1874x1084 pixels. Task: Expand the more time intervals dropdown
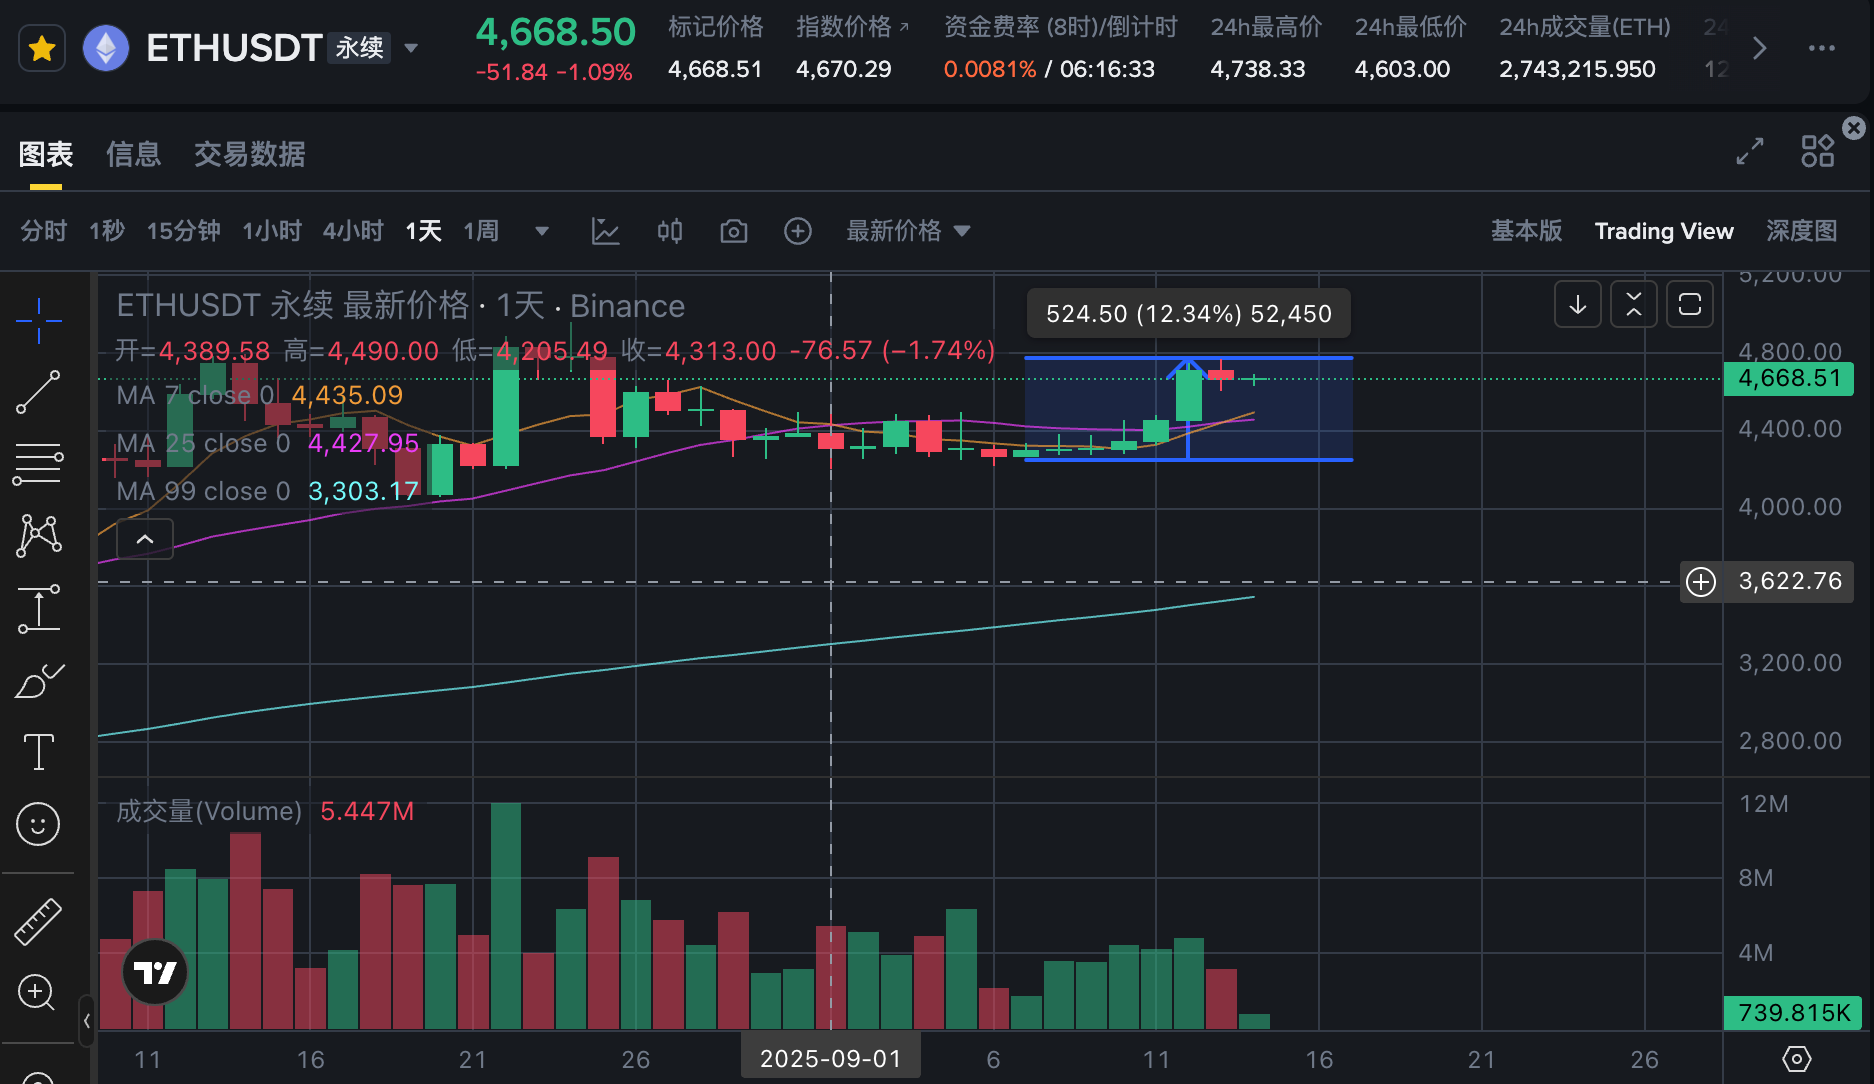pyautogui.click(x=542, y=232)
